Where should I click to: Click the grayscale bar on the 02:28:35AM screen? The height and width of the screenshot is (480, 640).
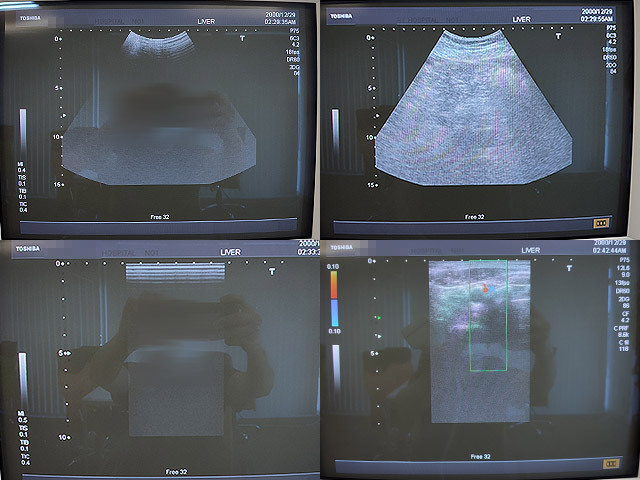(x=23, y=133)
